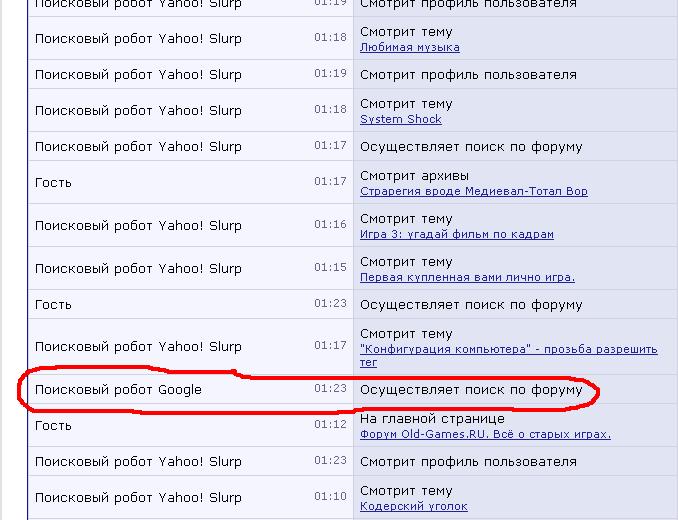This screenshot has width=678, height=520.
Task: Click the 01:16 timestamp
Action: point(330,225)
